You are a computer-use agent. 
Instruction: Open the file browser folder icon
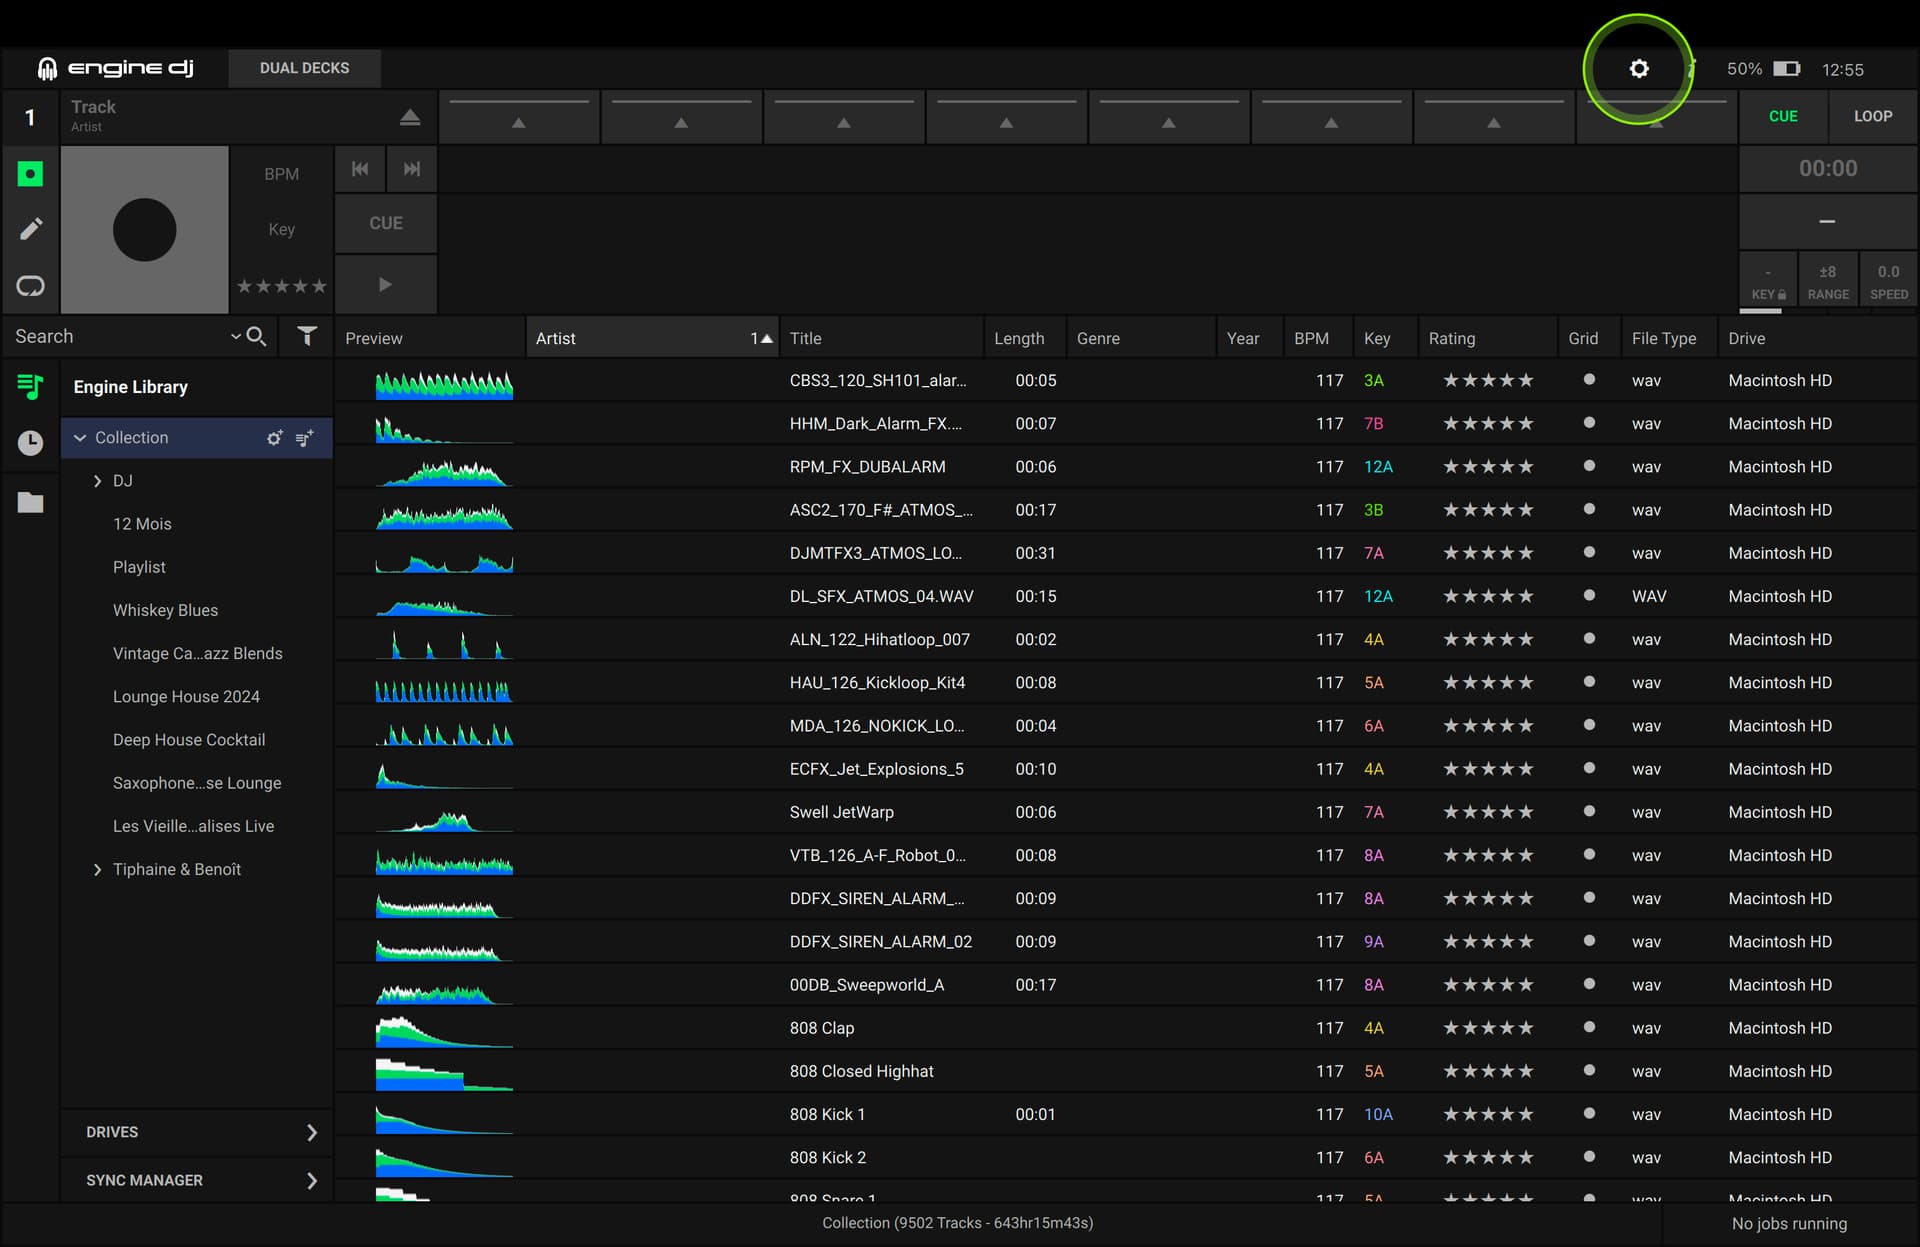[x=30, y=502]
